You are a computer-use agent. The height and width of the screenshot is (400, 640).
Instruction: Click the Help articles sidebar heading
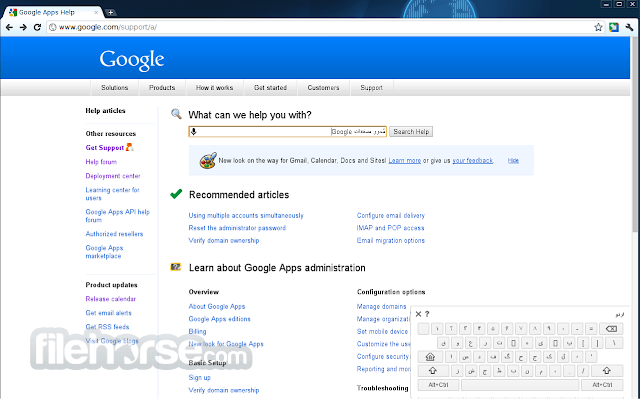(105, 111)
